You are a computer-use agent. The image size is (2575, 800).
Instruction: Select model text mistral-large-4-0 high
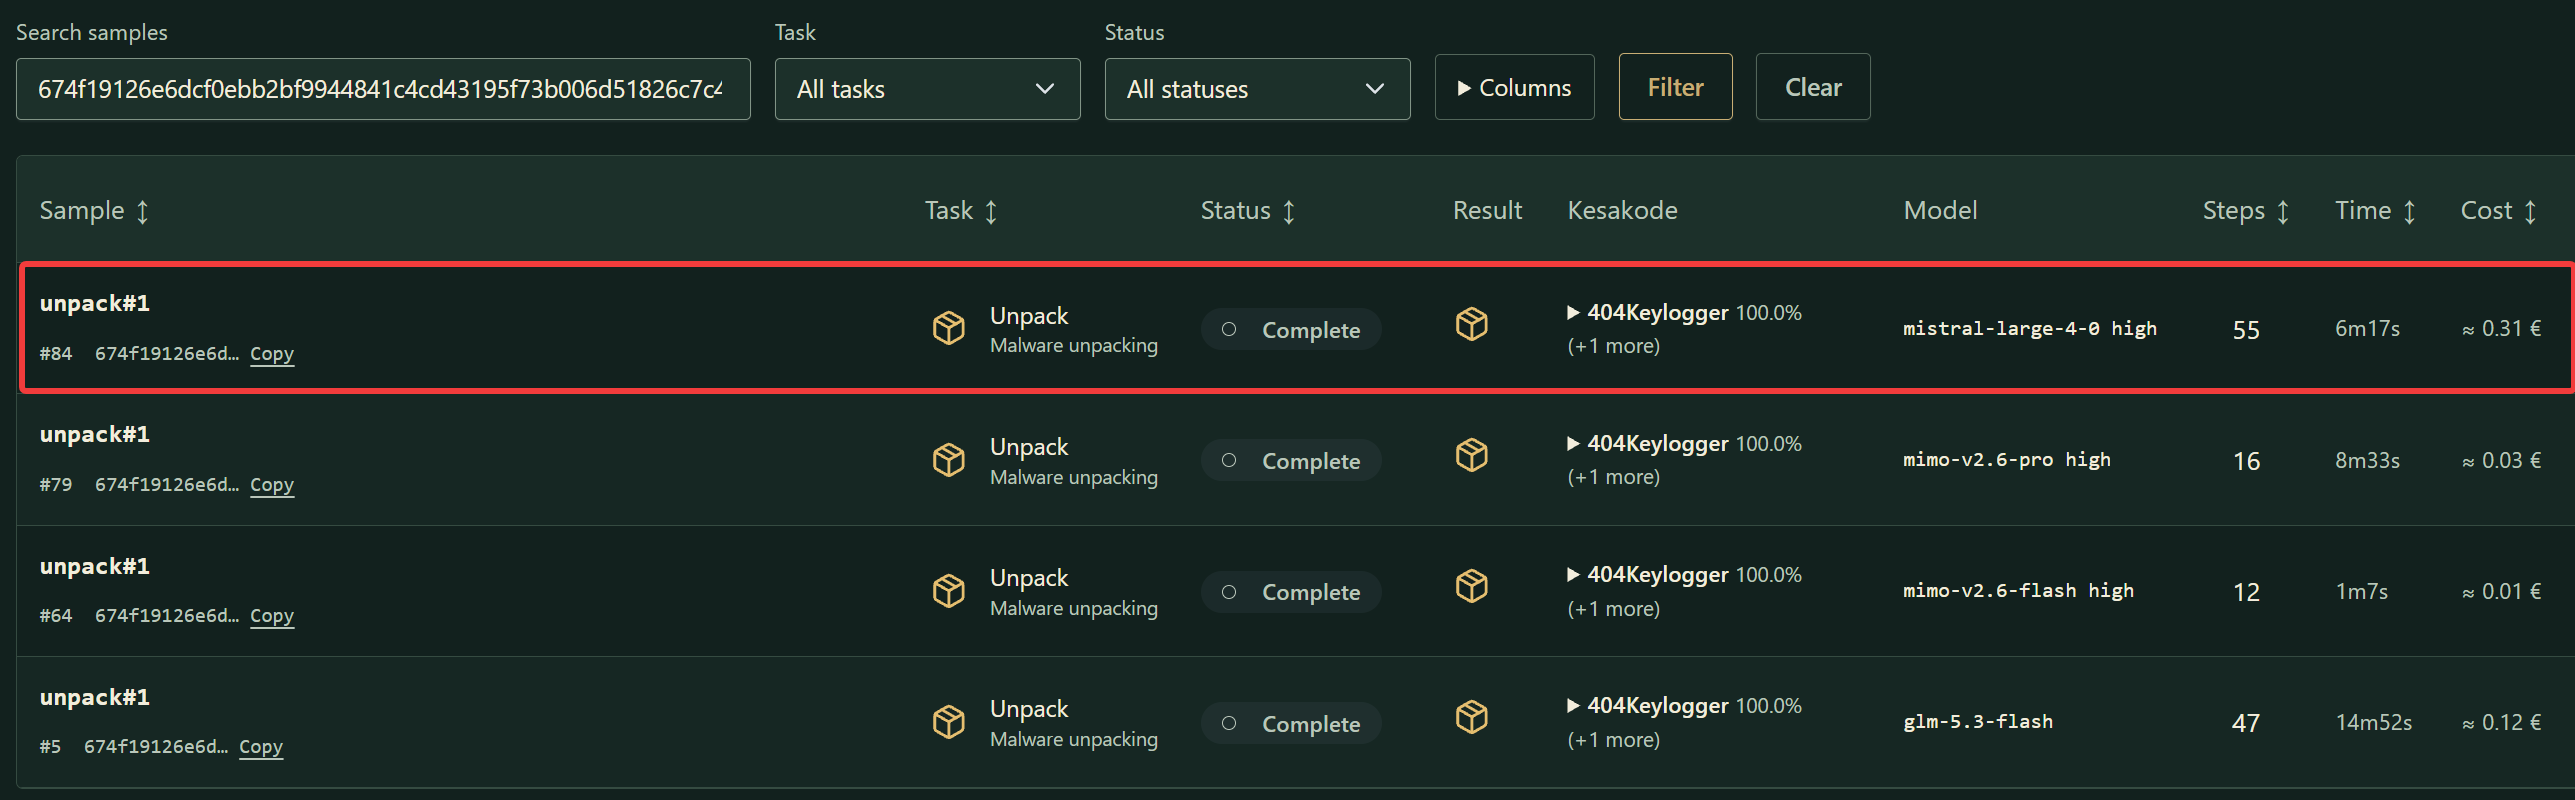pos(2030,328)
